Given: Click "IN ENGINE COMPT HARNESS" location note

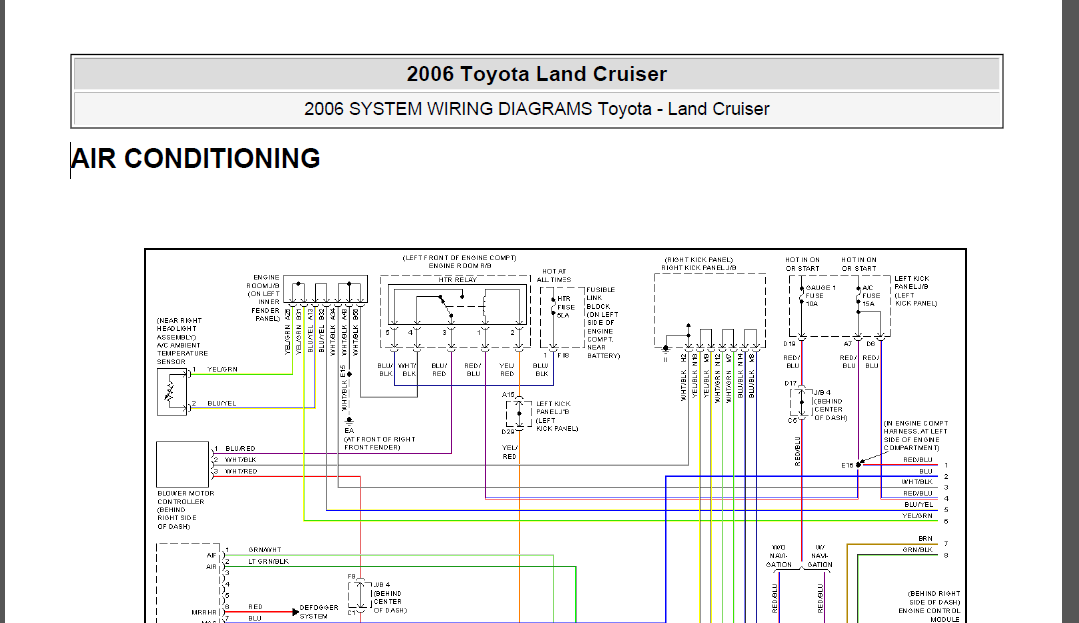Looking at the screenshot, I should point(916,436).
